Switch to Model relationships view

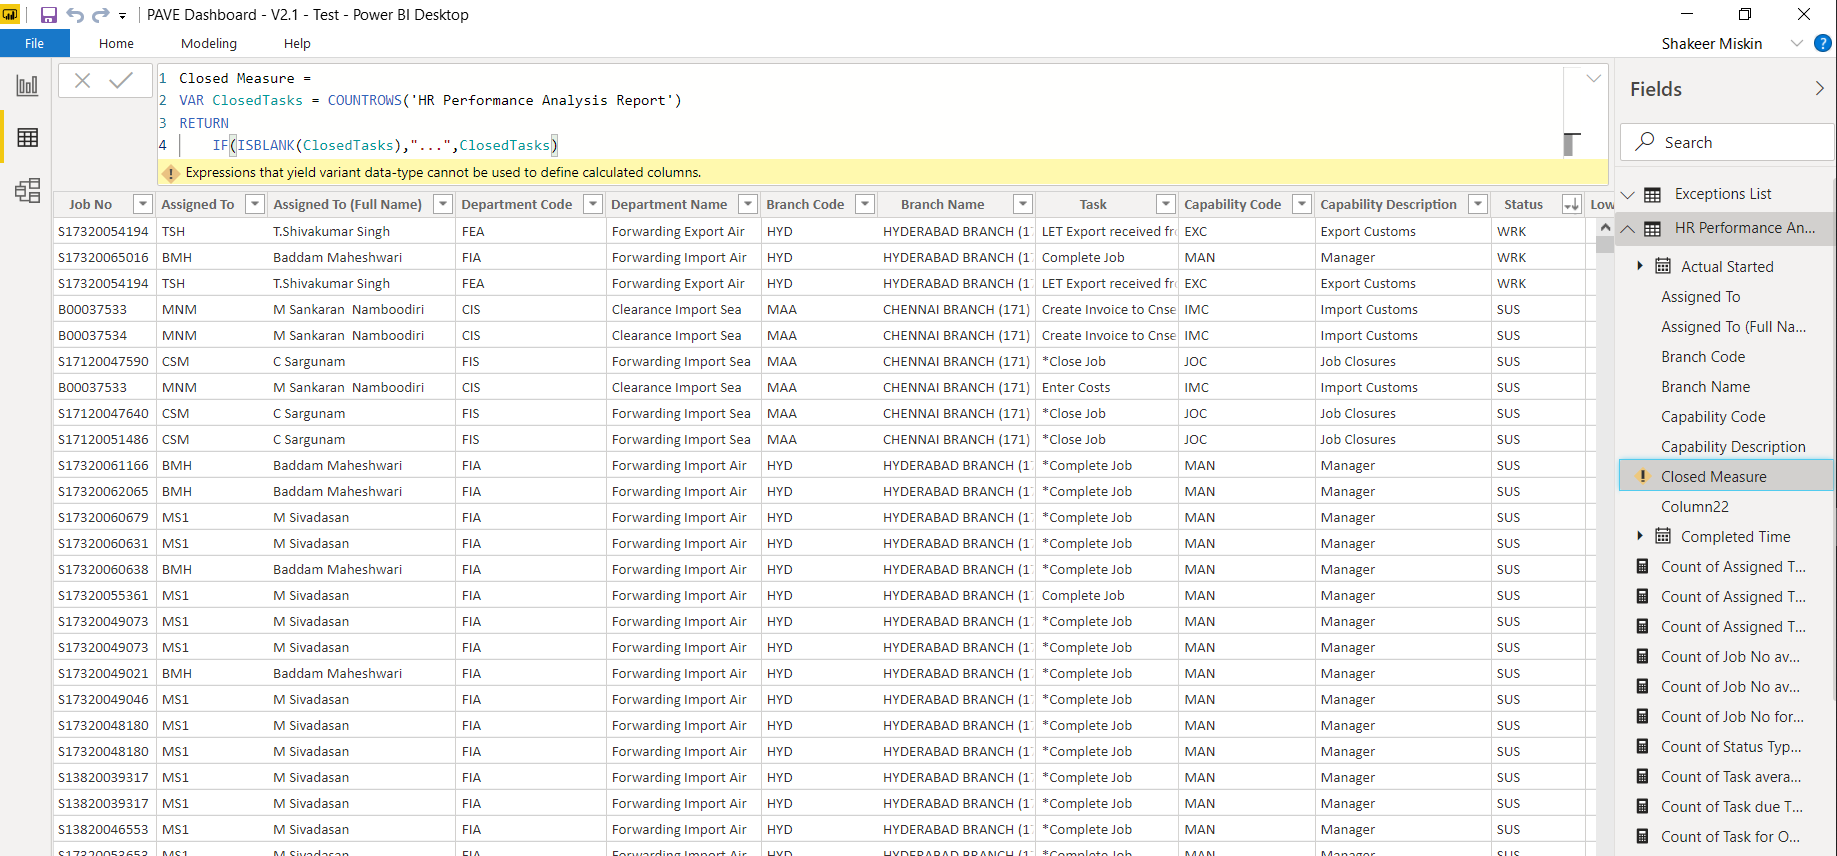pyautogui.click(x=27, y=190)
